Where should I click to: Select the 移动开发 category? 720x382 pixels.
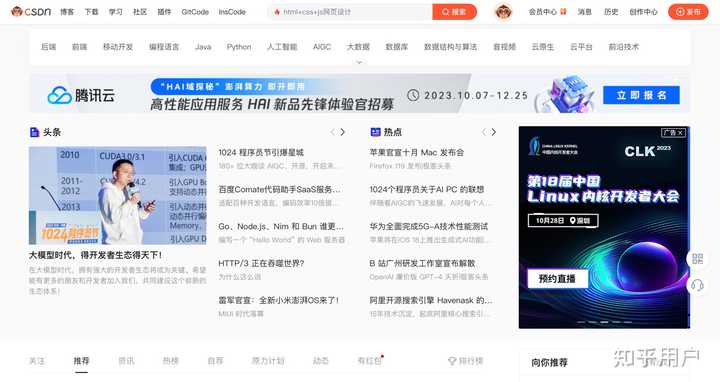pos(118,47)
